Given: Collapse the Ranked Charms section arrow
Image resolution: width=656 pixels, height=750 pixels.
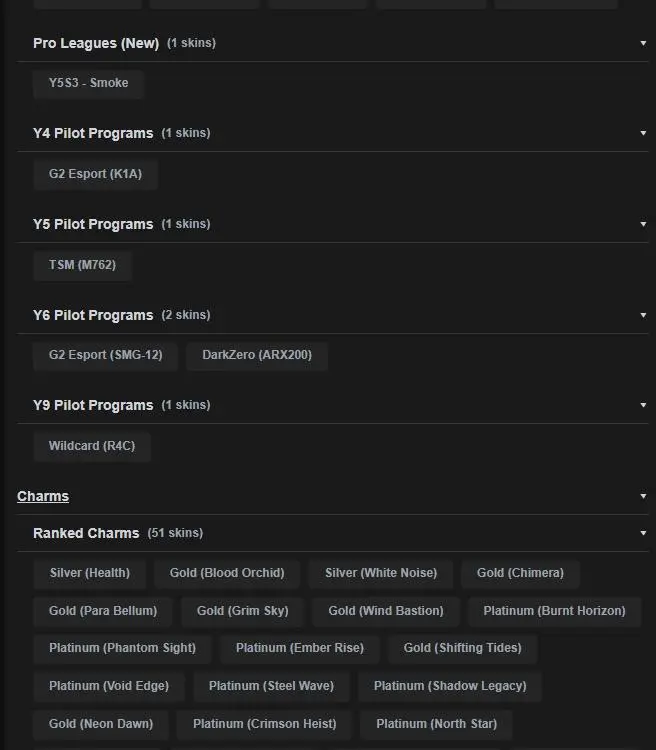Looking at the screenshot, I should tap(643, 533).
